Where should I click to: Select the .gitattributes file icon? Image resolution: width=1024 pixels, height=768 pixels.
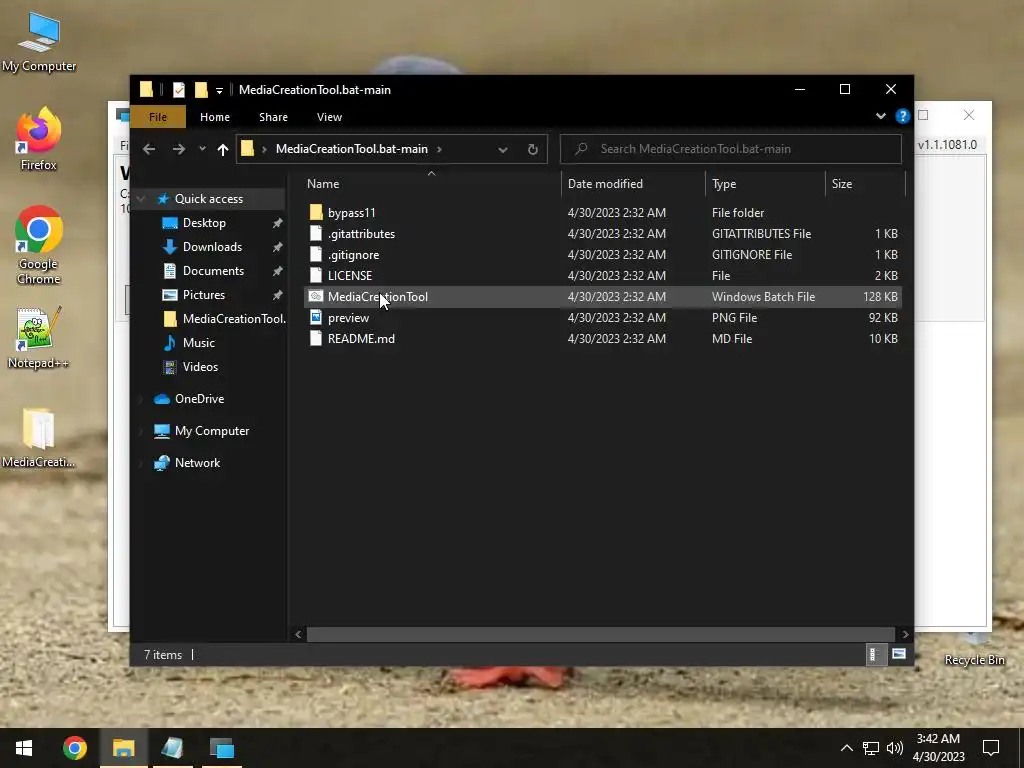pos(316,233)
